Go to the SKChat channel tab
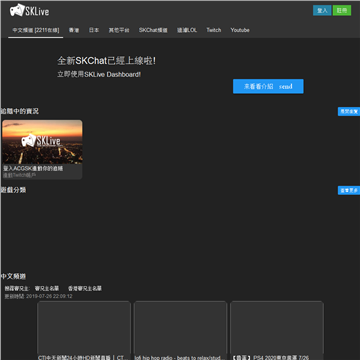This screenshot has height=360, width=360. coord(153,30)
